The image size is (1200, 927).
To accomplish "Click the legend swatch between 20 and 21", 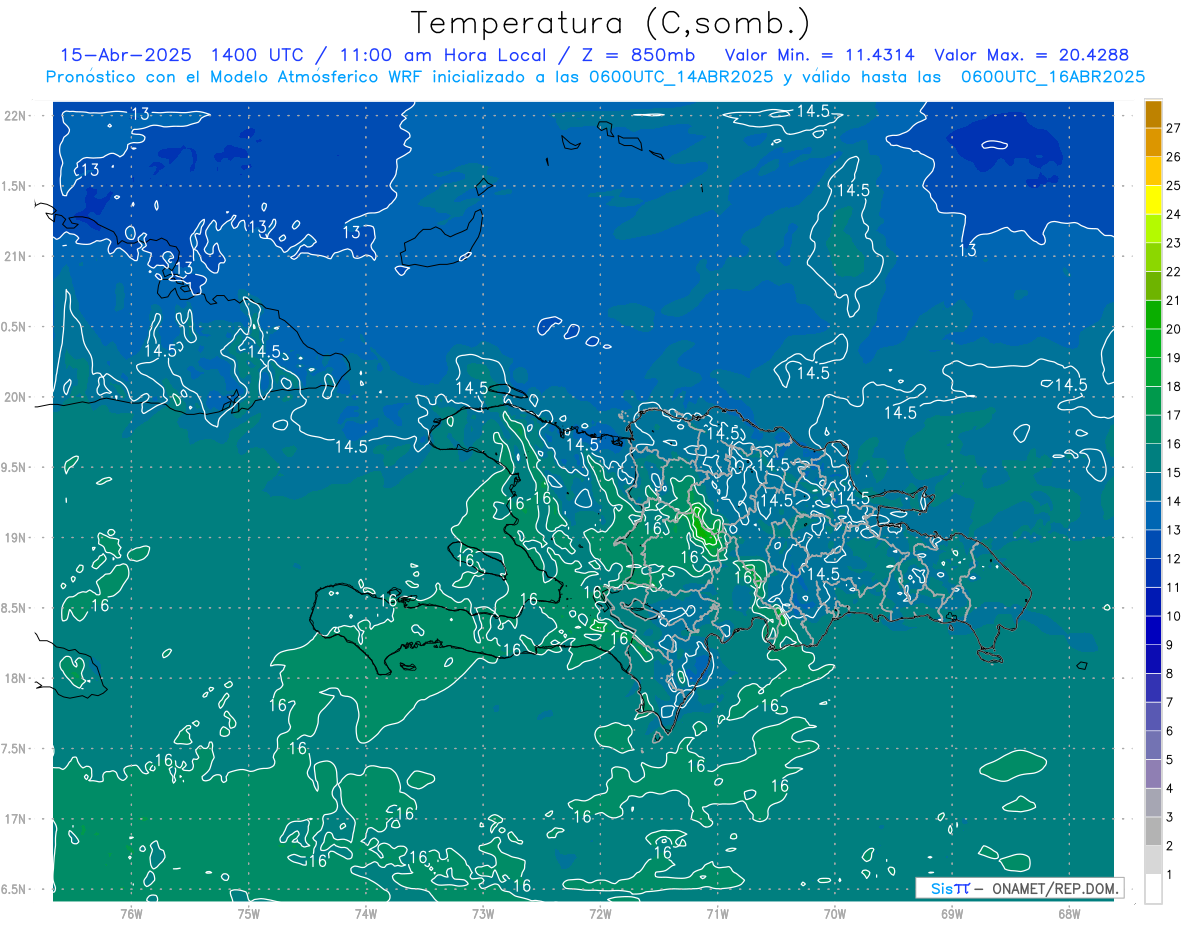I will pyautogui.click(x=1153, y=314).
